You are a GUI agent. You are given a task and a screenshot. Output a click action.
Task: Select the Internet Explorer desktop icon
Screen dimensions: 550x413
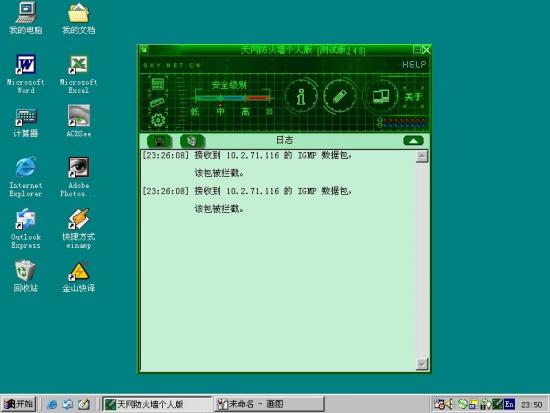coord(26,177)
